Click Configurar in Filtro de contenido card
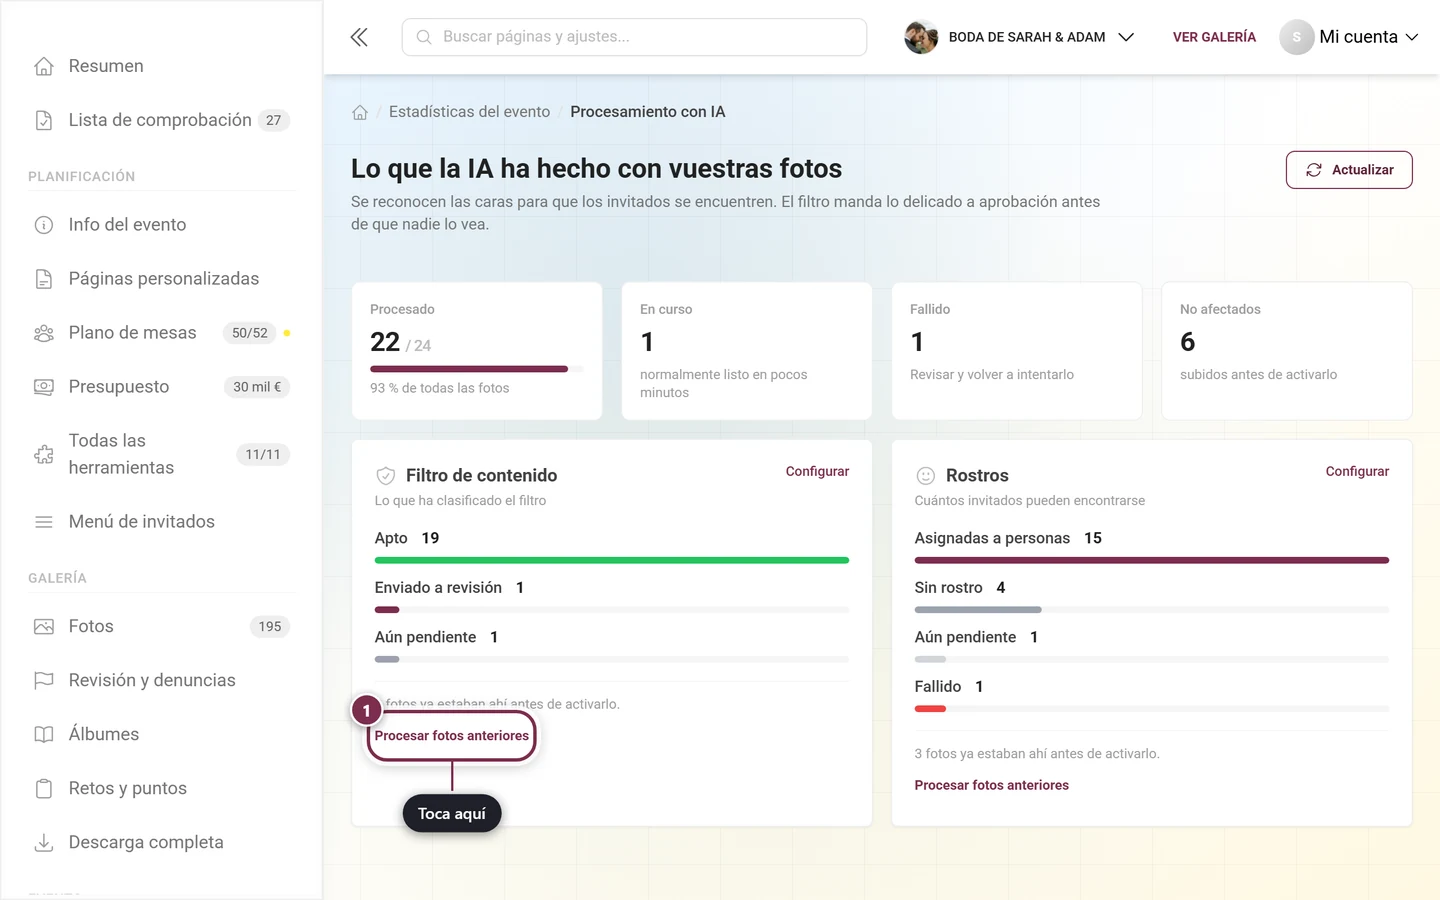The width and height of the screenshot is (1440, 900). pos(817,471)
